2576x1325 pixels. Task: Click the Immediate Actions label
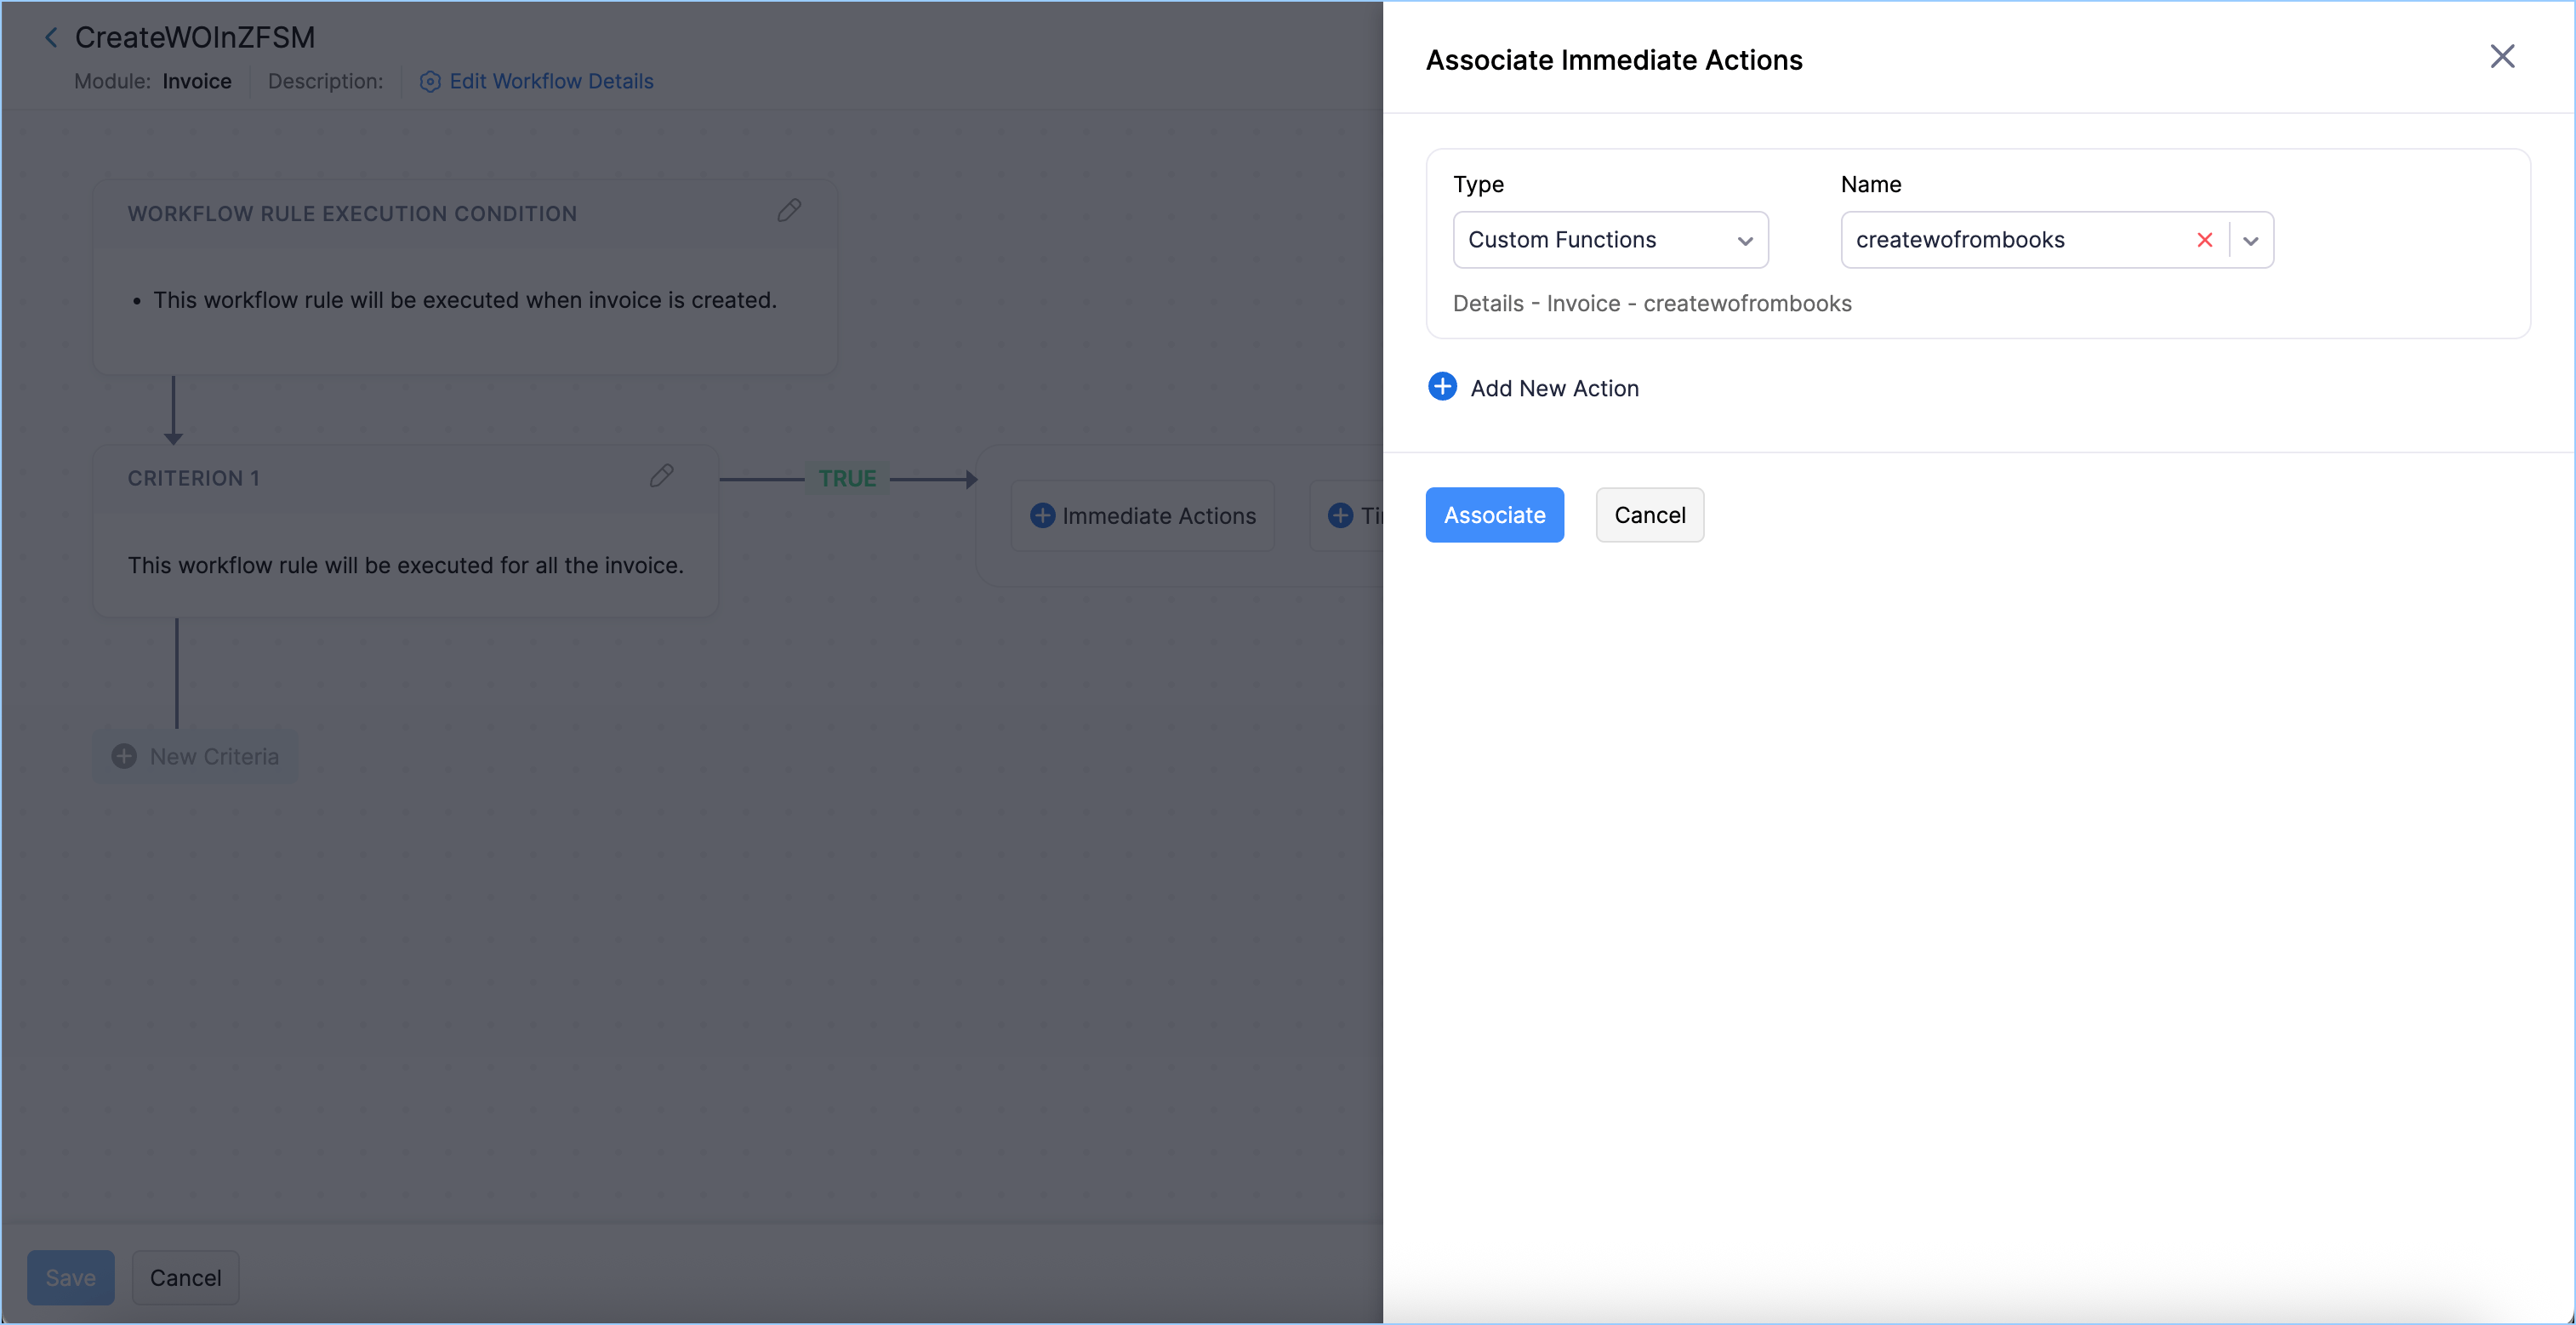(1159, 516)
